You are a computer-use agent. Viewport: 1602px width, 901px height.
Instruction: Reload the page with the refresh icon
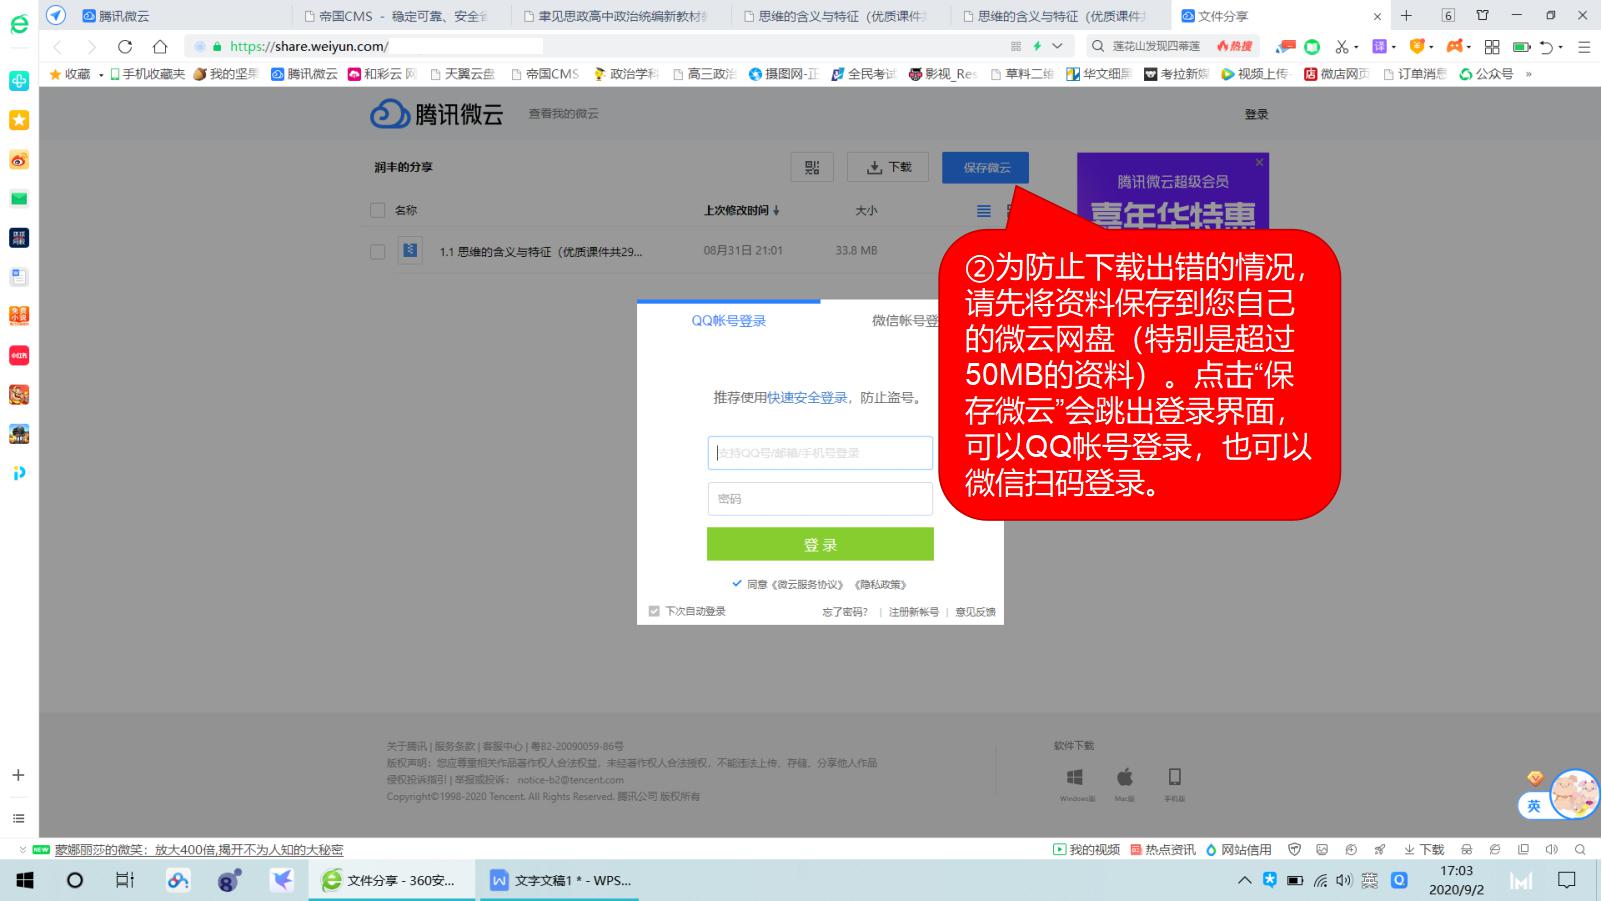[x=125, y=46]
